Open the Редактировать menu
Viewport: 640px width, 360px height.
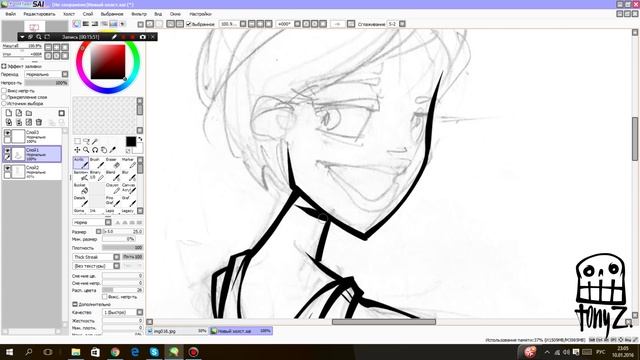tap(40, 14)
